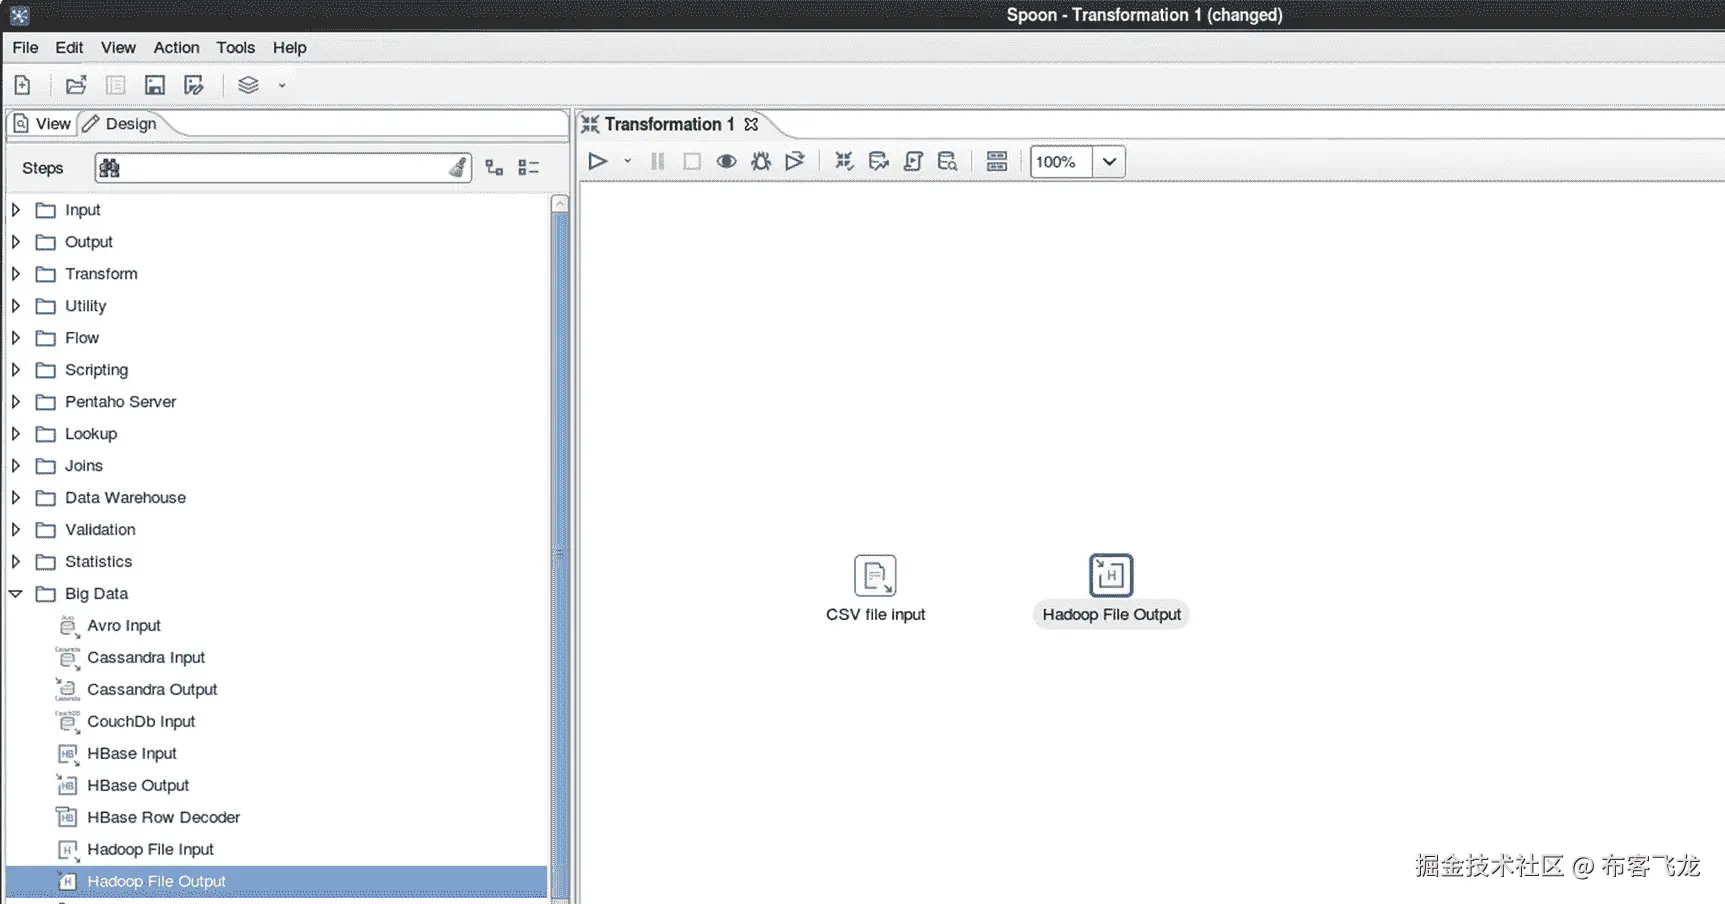Viewport: 1725px width, 904px height.
Task: Open the Edit menu
Action: click(x=69, y=47)
